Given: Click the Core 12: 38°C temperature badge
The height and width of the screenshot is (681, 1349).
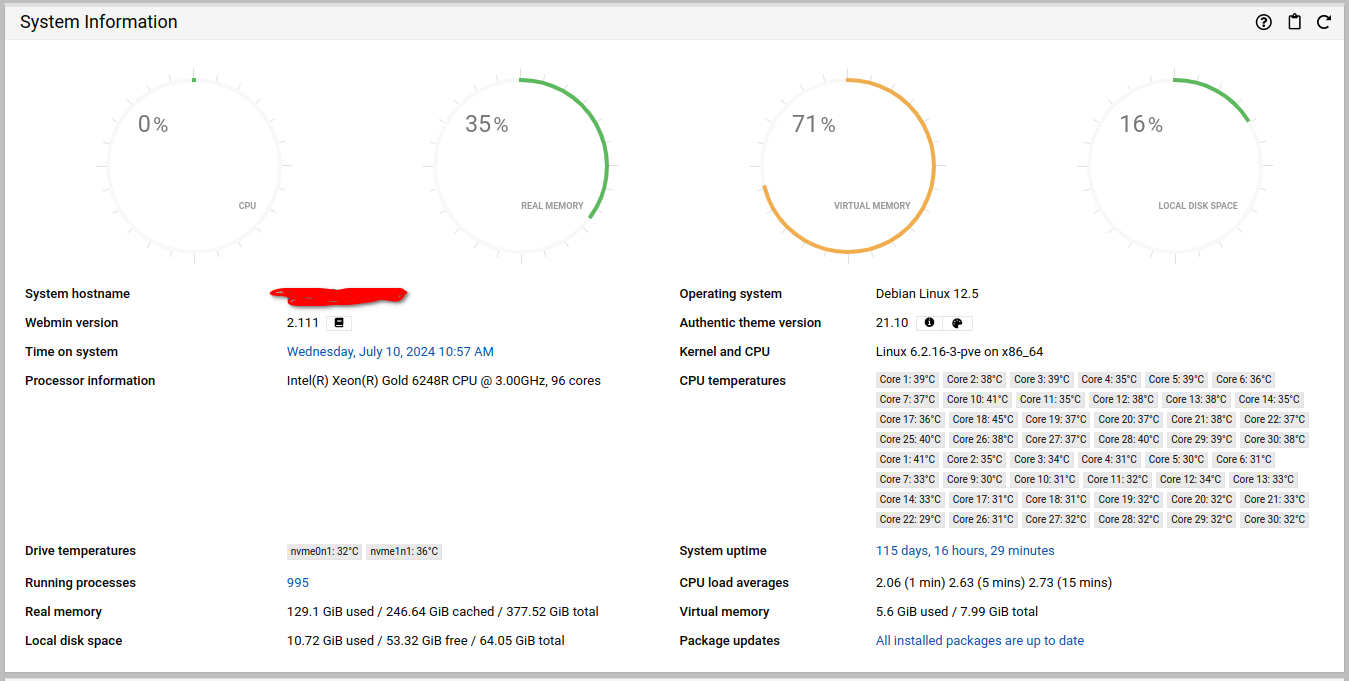Looking at the screenshot, I should point(1123,400).
